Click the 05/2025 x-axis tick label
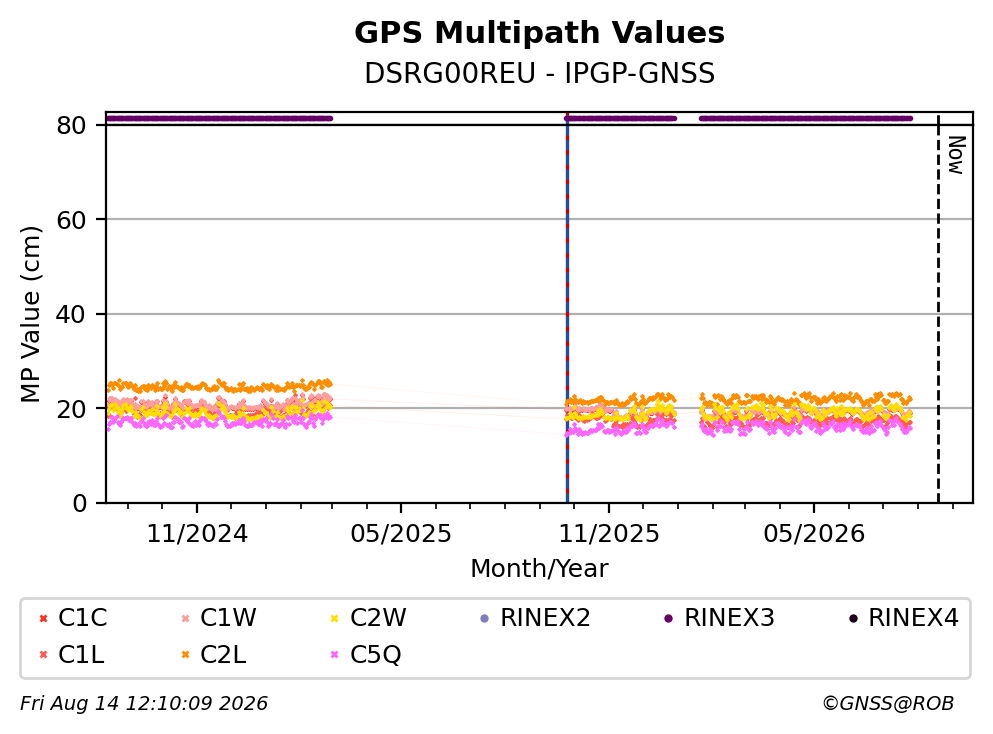 pos(401,534)
